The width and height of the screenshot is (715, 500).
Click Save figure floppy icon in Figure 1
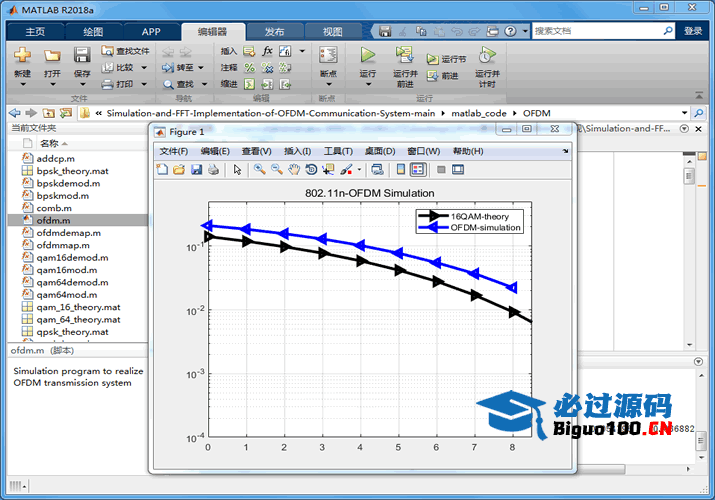pyautogui.click(x=197, y=170)
